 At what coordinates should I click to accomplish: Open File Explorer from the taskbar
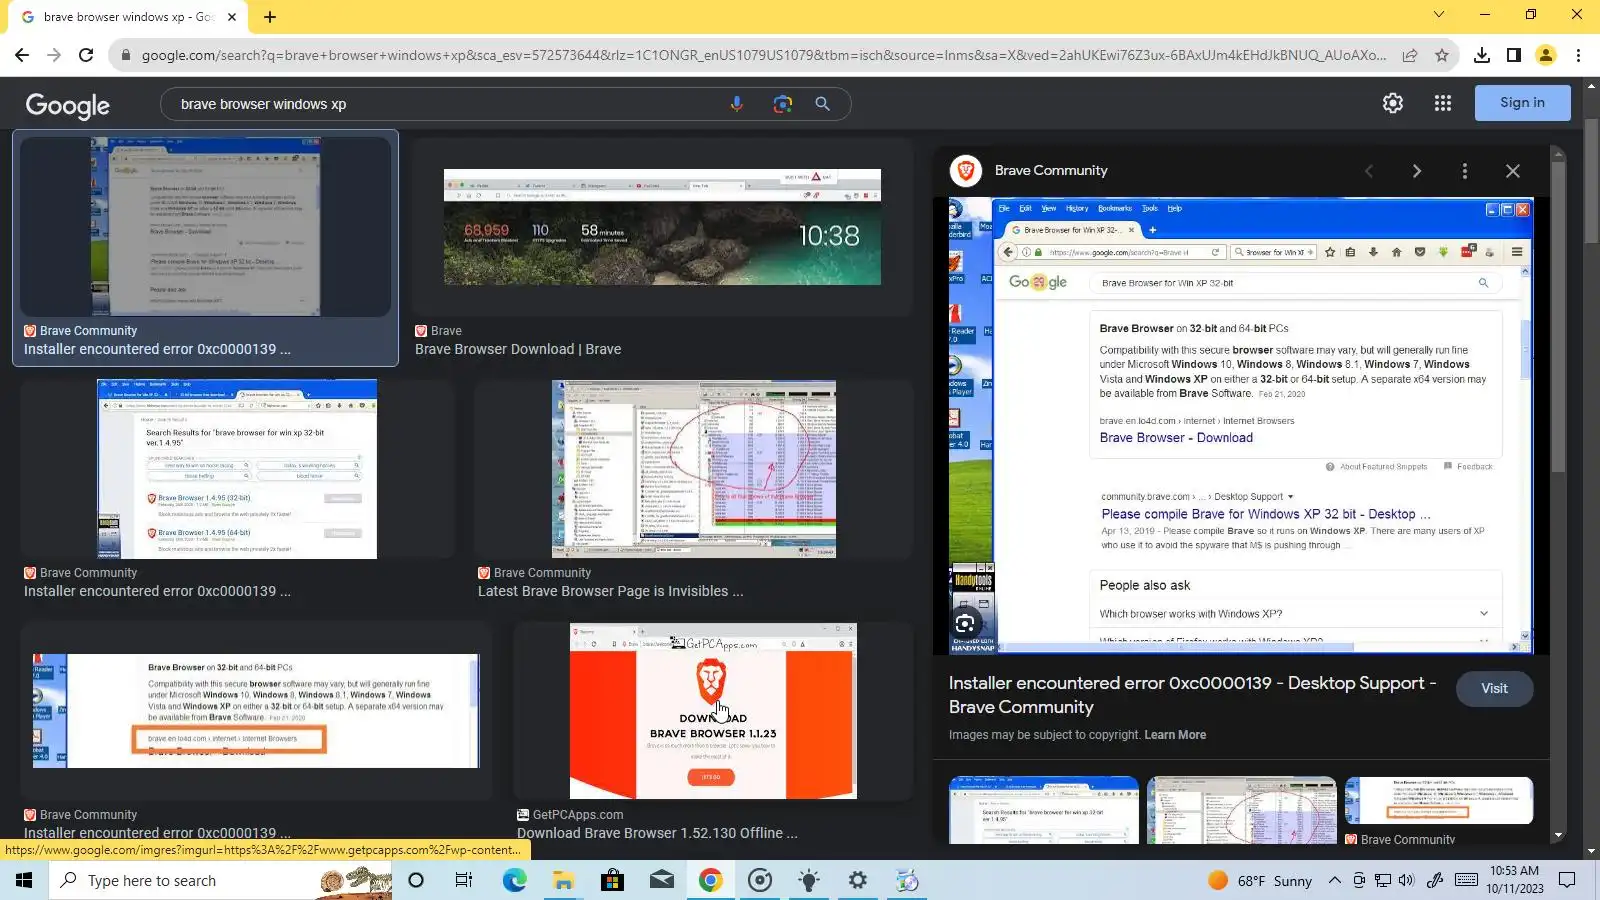(563, 880)
